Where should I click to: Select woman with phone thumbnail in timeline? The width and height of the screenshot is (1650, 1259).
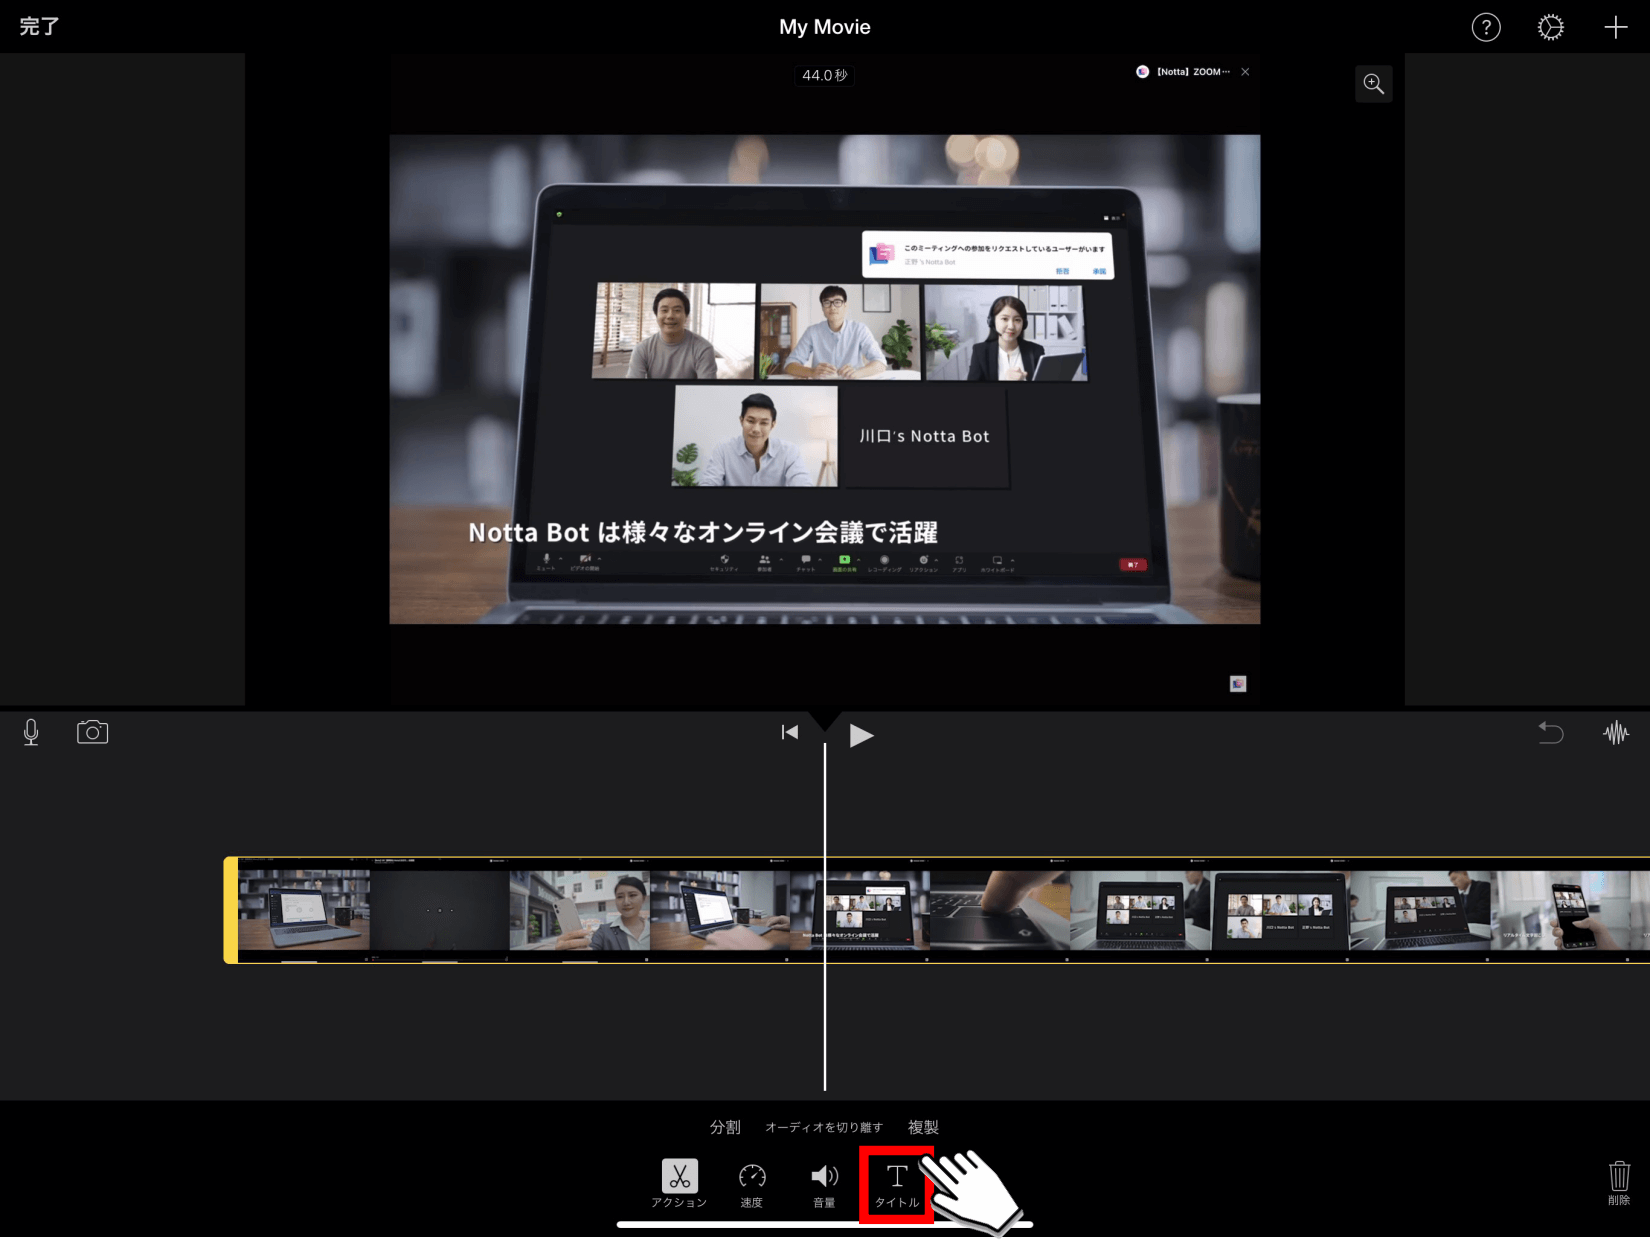pyautogui.click(x=580, y=910)
